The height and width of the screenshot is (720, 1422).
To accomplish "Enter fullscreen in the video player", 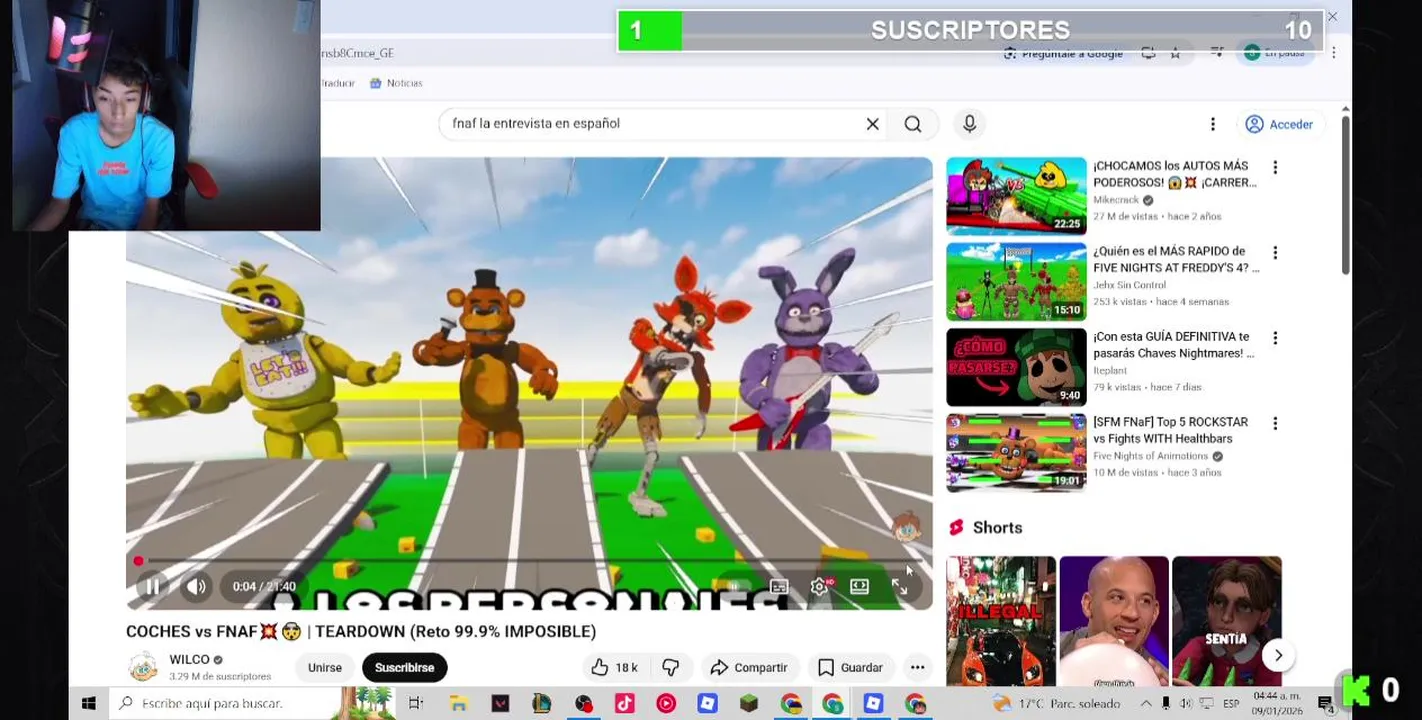I will pos(899,587).
